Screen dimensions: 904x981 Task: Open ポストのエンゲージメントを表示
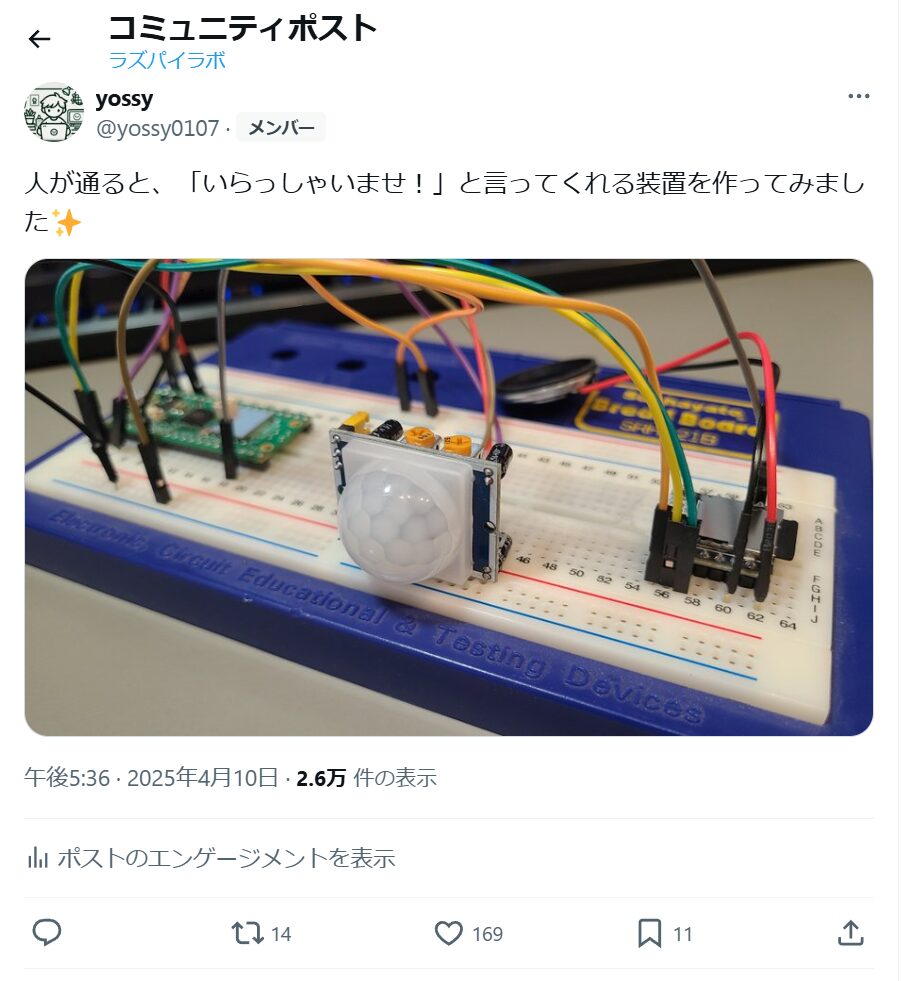tap(226, 858)
